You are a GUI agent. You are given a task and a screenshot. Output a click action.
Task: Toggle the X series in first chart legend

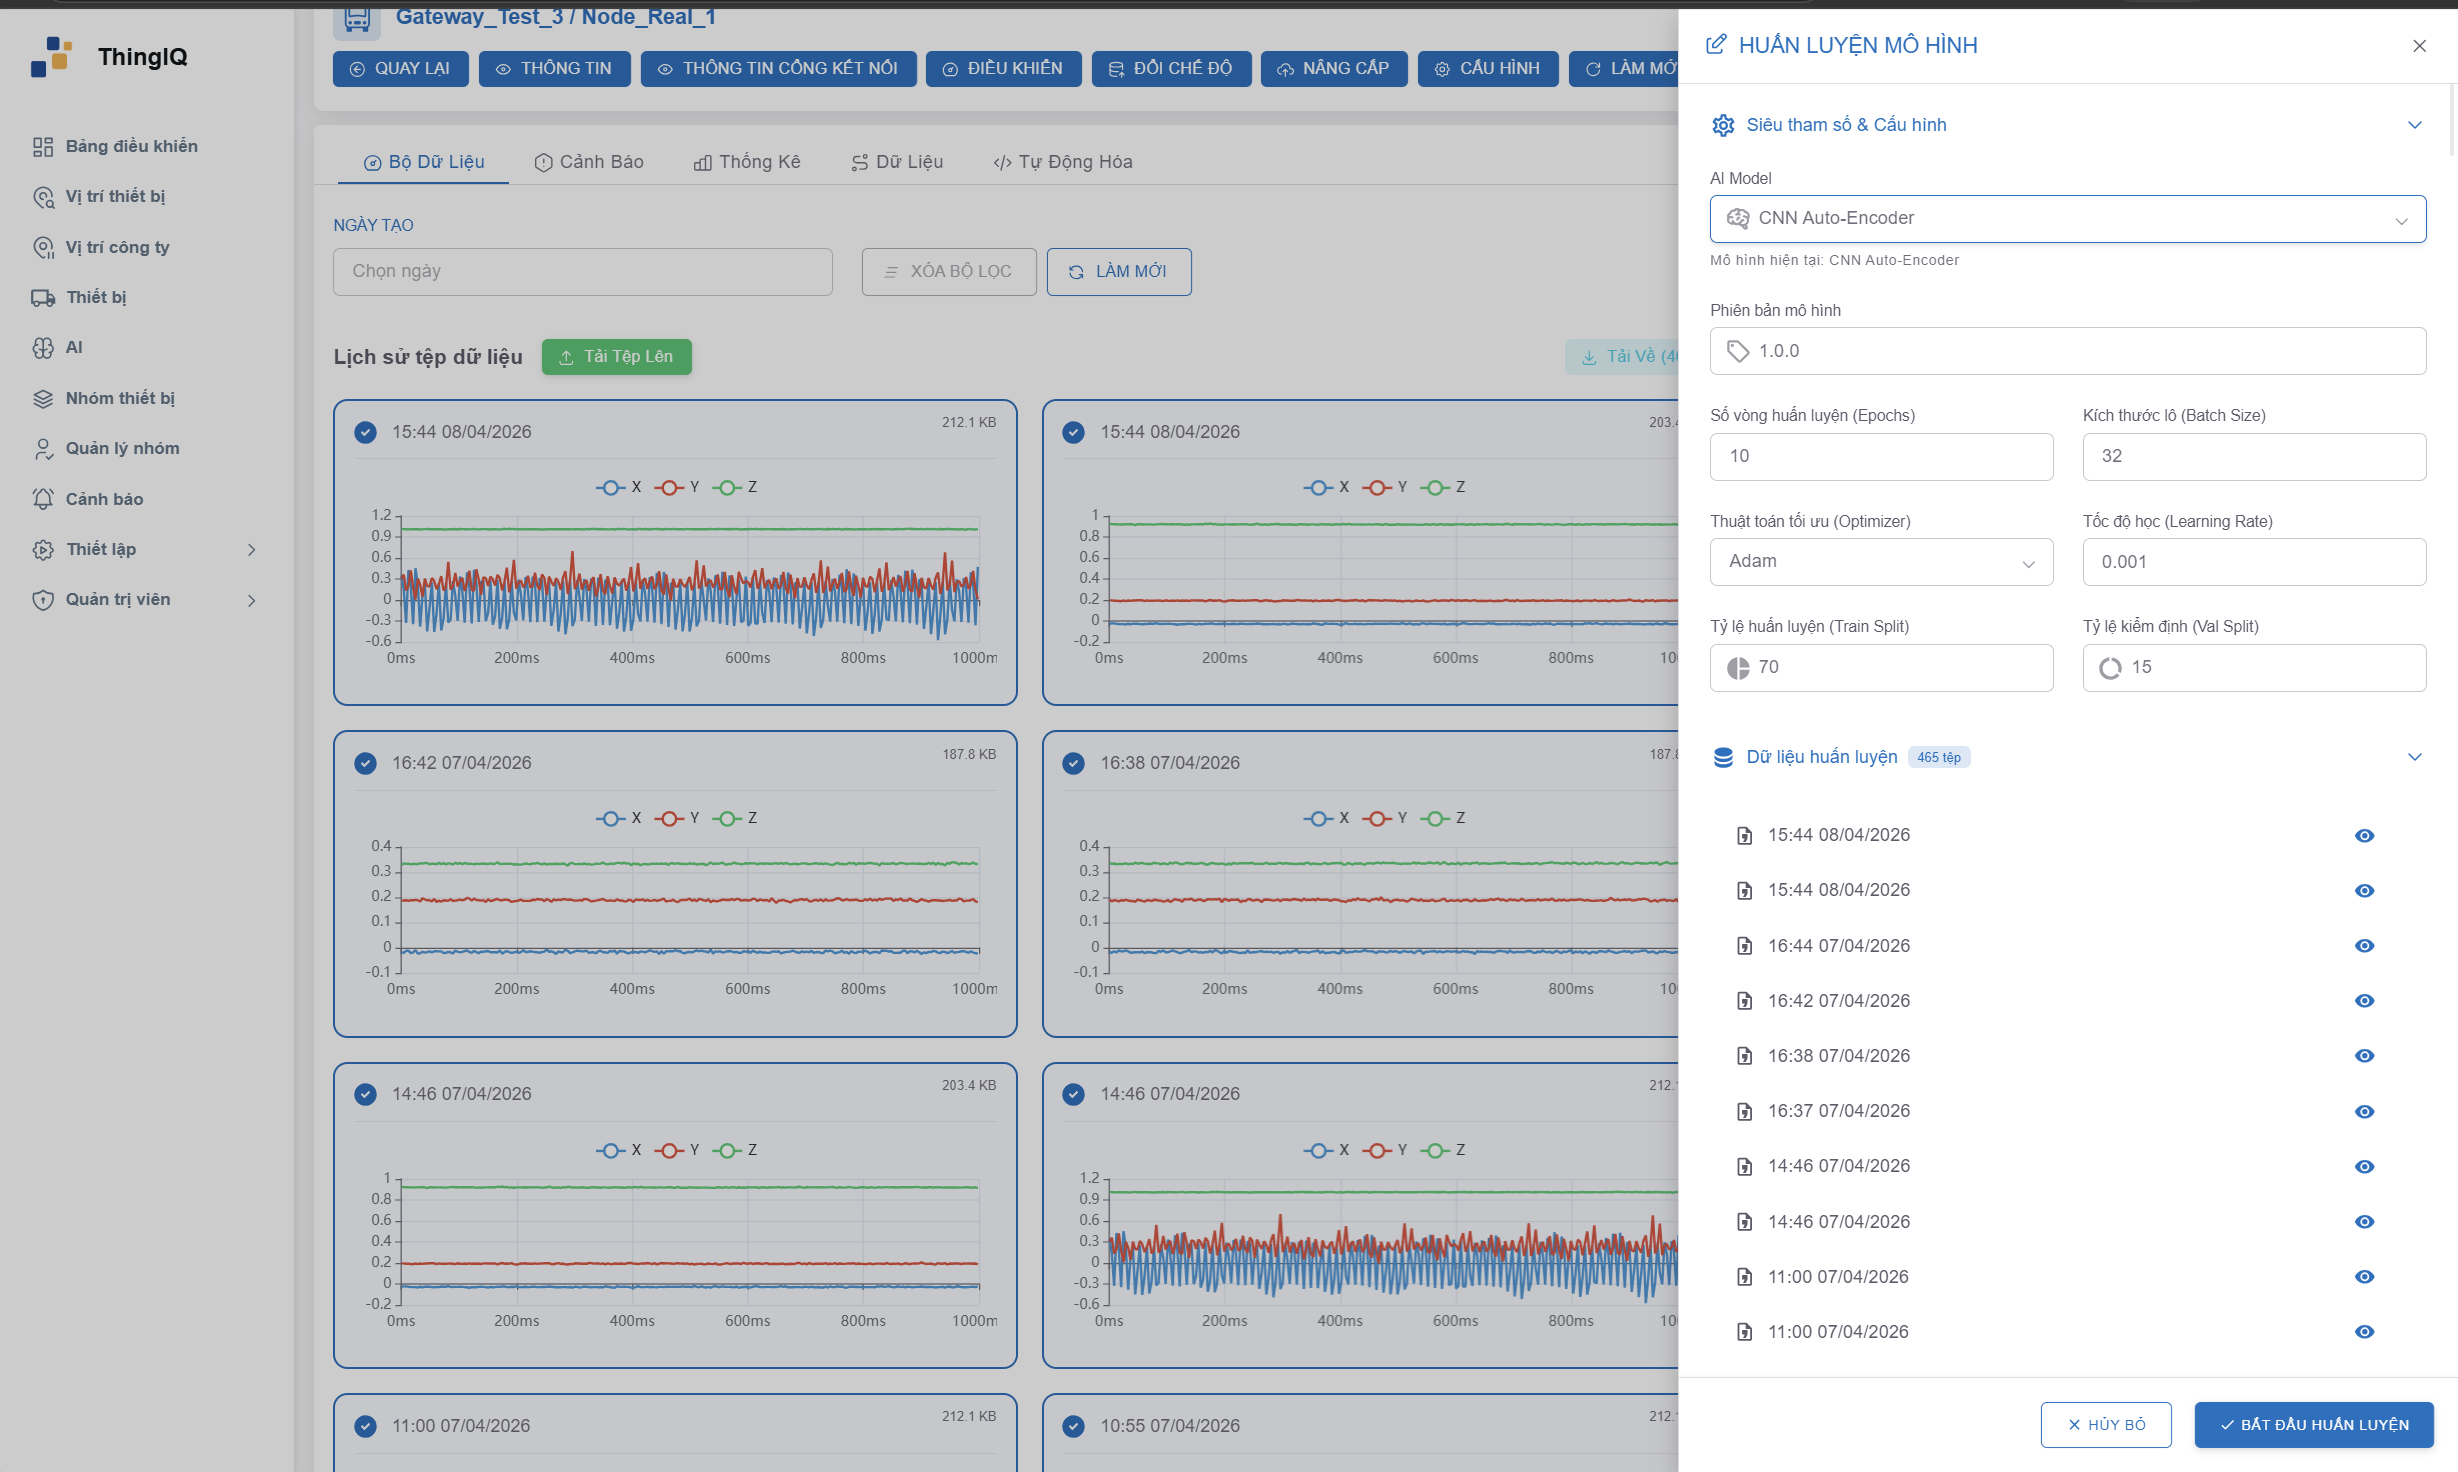tap(620, 487)
